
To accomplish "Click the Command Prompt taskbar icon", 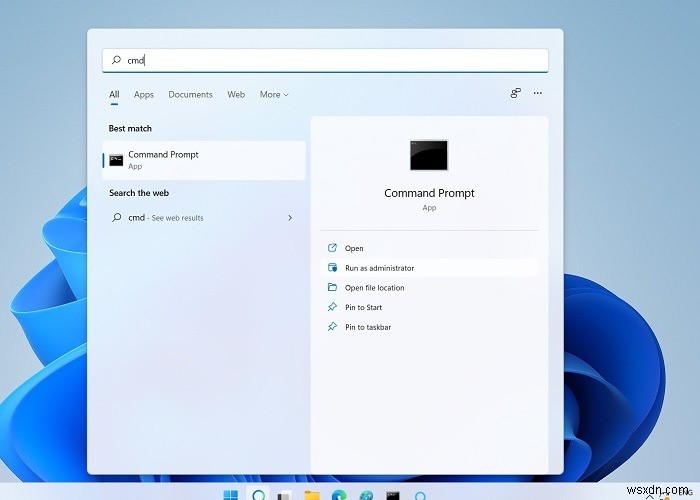I will pos(393,496).
